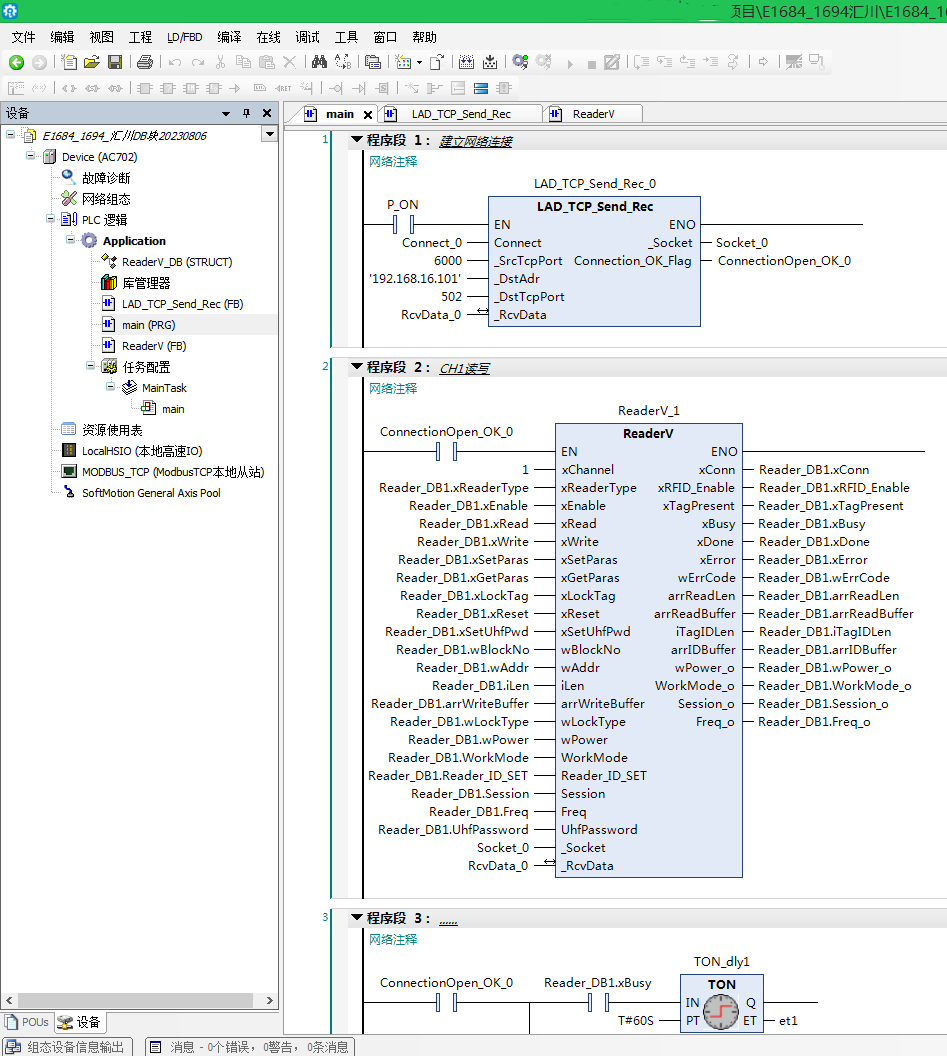Switch to the POUs bottom tab
Viewport: 947px width, 1056px height.
pyautogui.click(x=27, y=1022)
